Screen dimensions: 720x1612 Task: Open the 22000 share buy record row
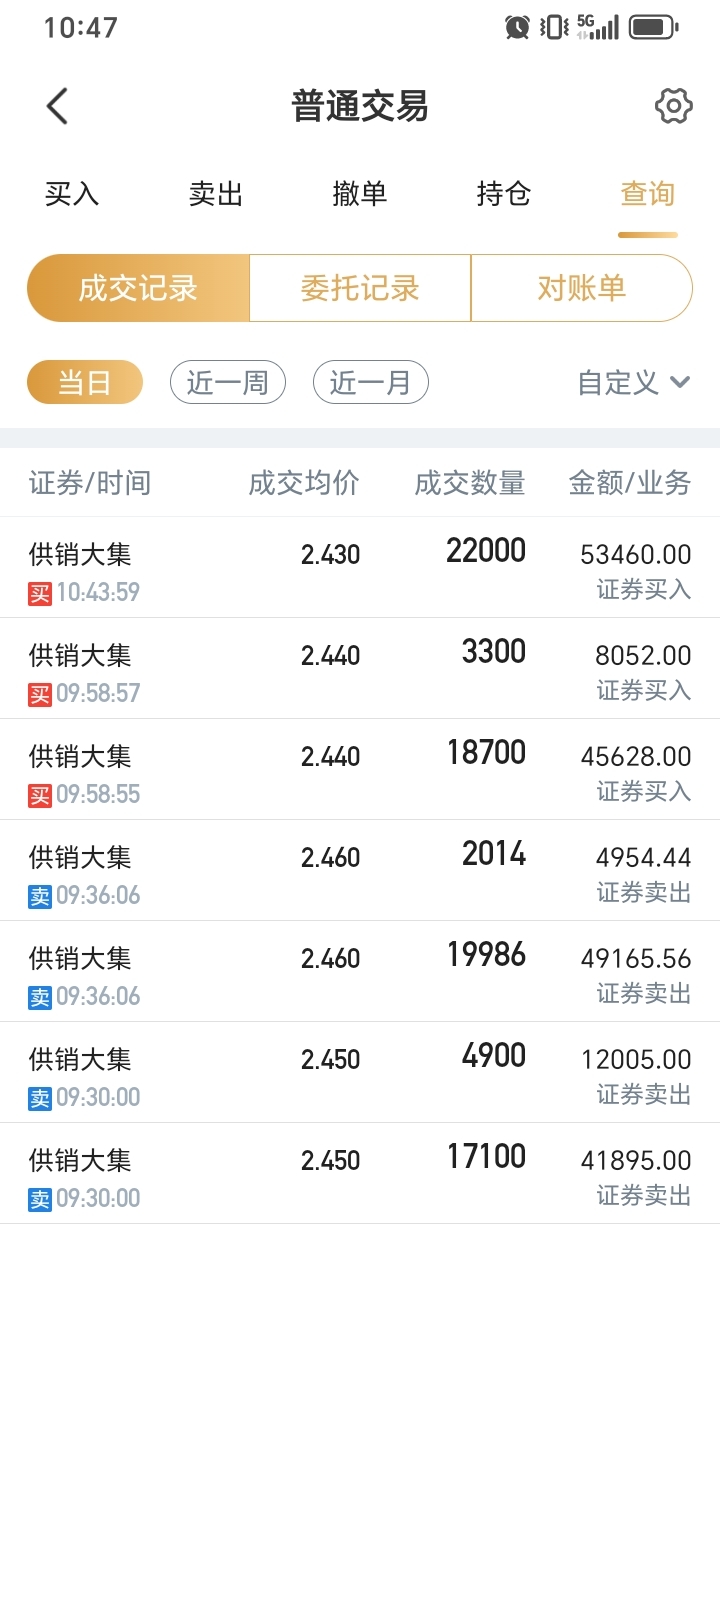pos(360,568)
